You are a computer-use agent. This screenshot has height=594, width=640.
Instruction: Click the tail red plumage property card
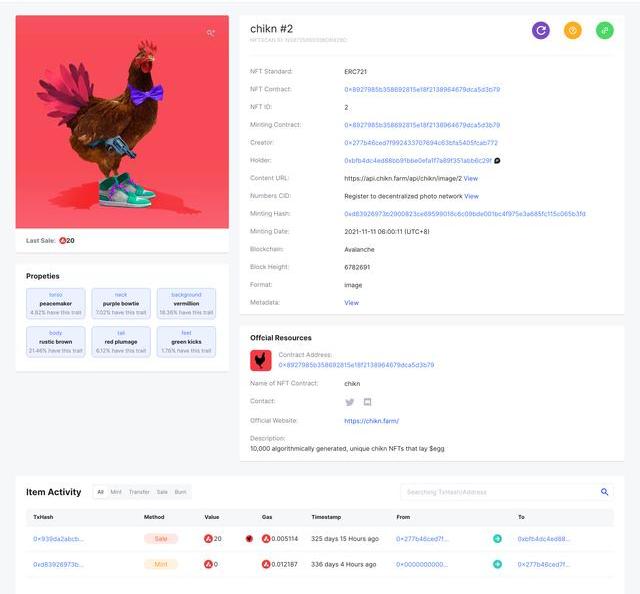coord(121,342)
